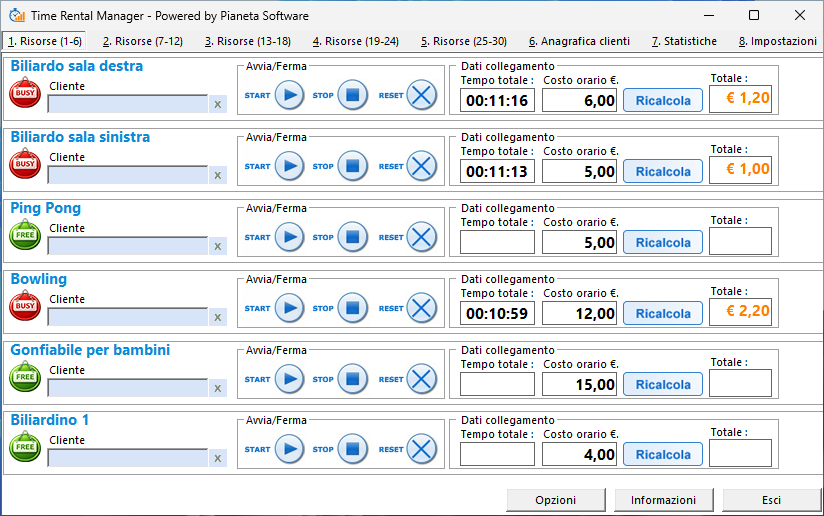Start the Ping Pong timer
Screen dimensions: 824x516
click(290, 237)
